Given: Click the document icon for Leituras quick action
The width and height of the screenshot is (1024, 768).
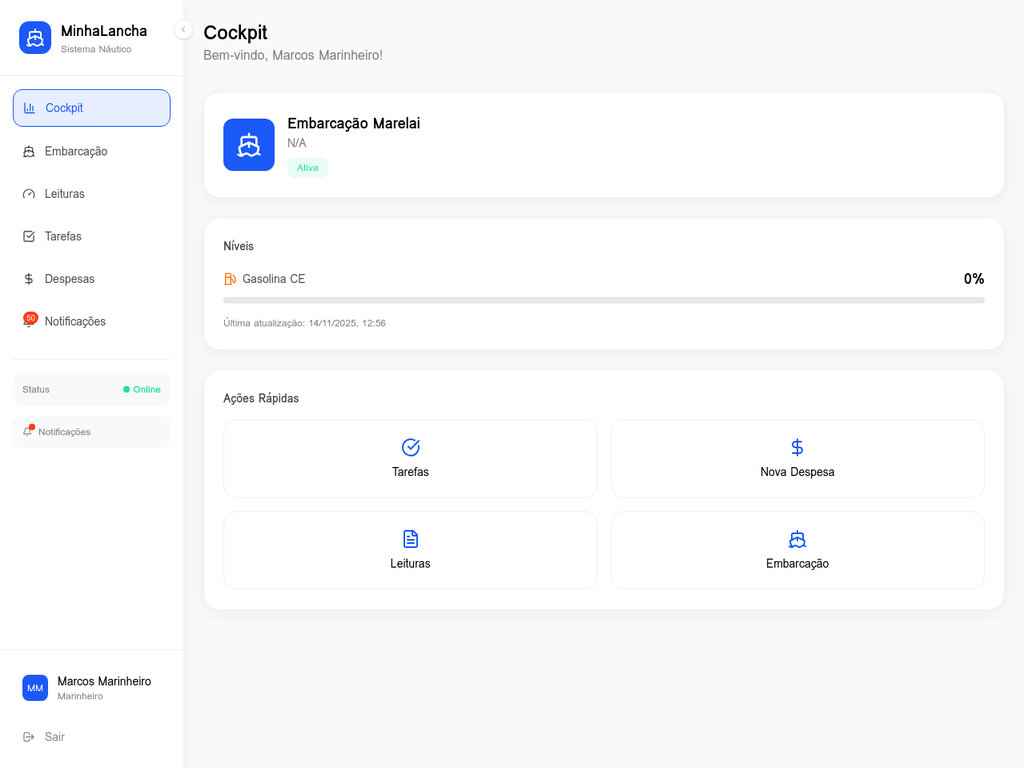Looking at the screenshot, I should click(x=410, y=539).
